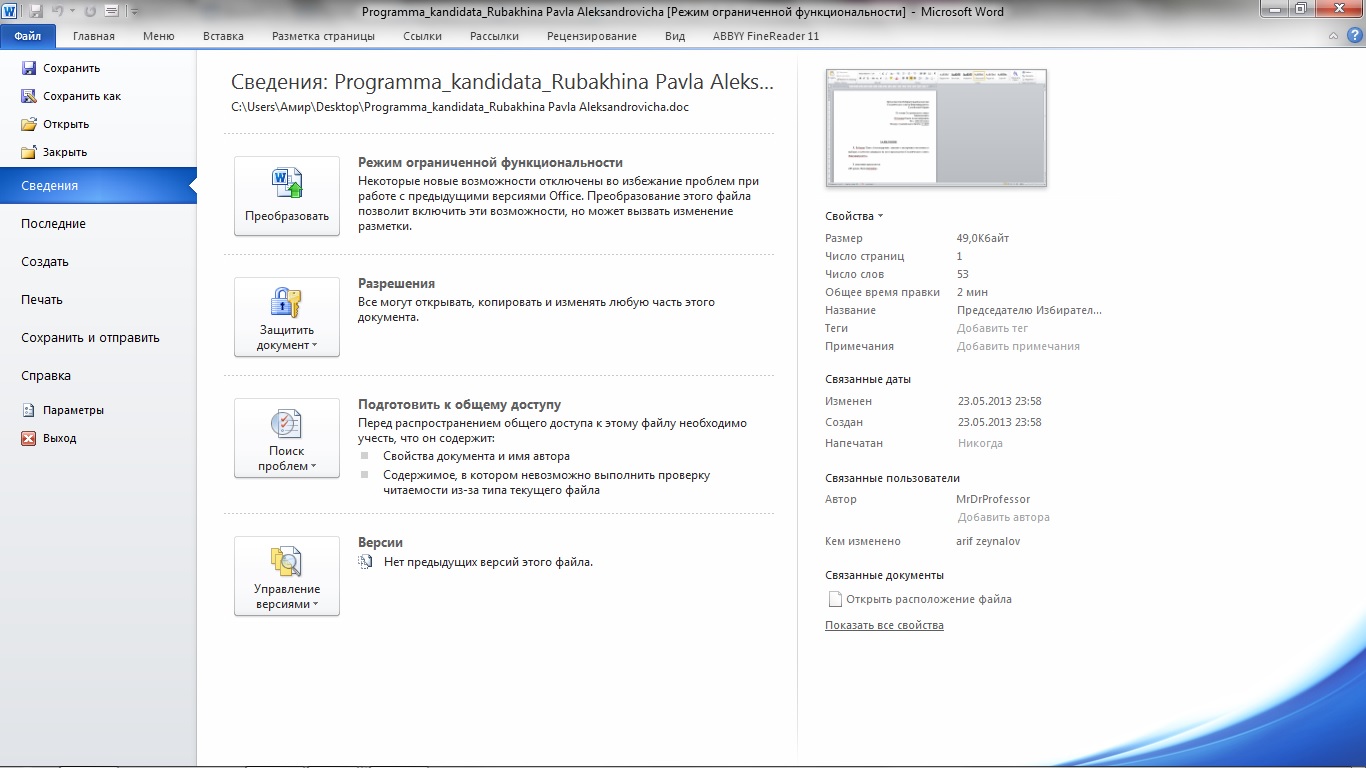Open the Ссылки ribbon tab
The image size is (1366, 768).
(x=423, y=36)
